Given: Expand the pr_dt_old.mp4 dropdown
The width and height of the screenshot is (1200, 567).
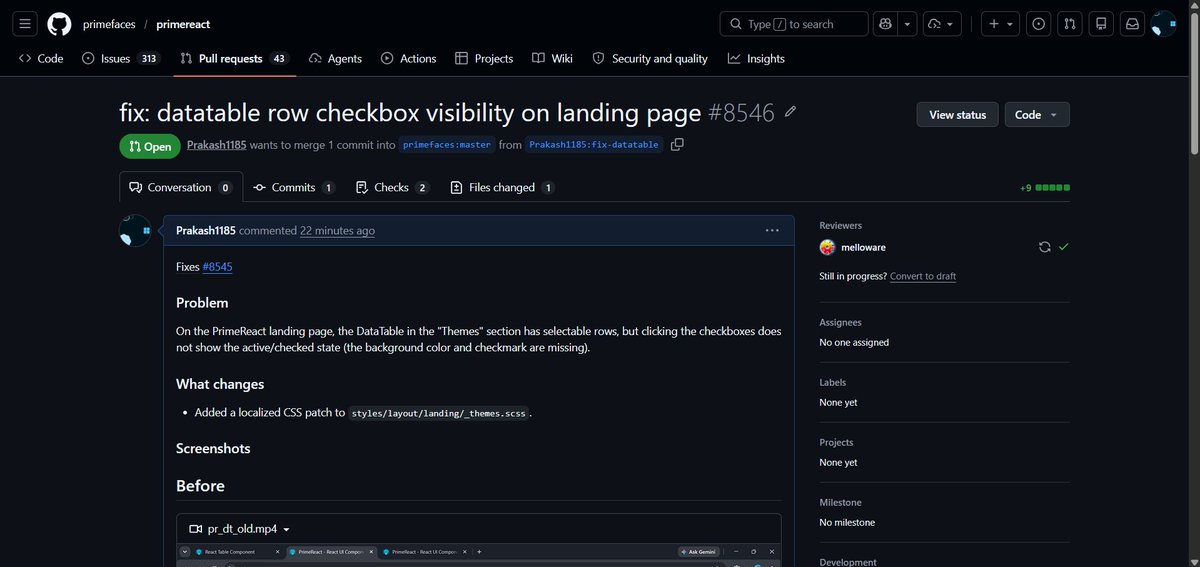Looking at the screenshot, I should pos(287,529).
